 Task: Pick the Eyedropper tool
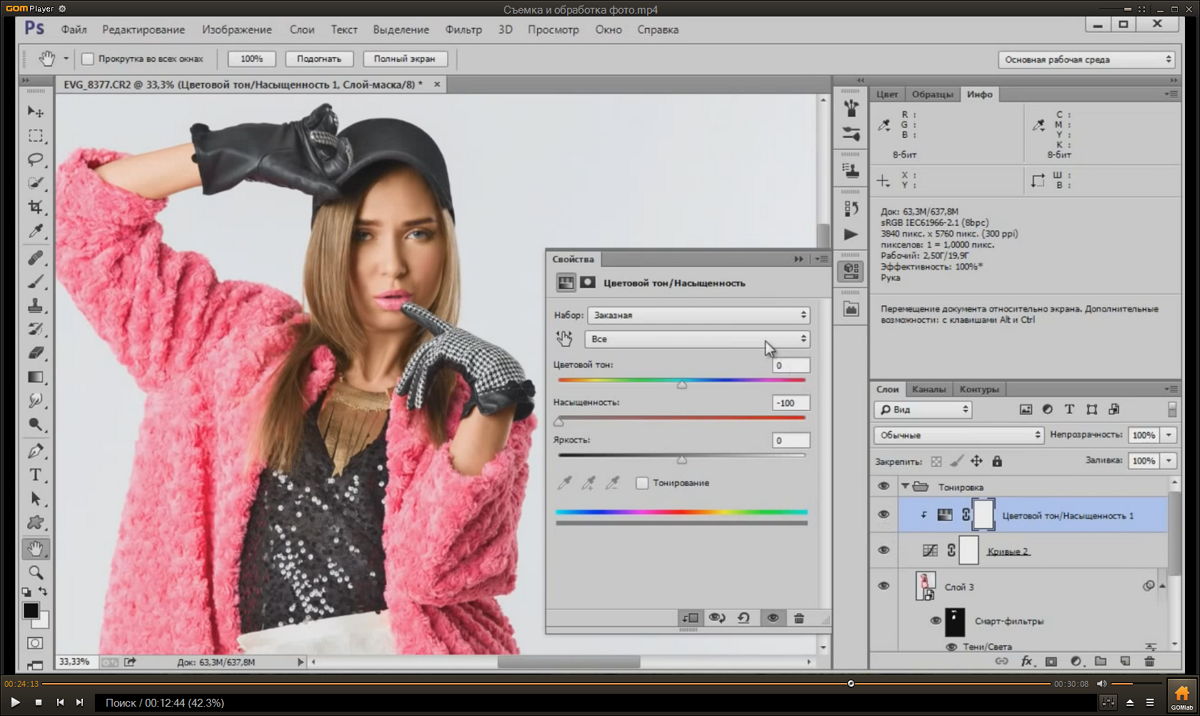click(36, 232)
